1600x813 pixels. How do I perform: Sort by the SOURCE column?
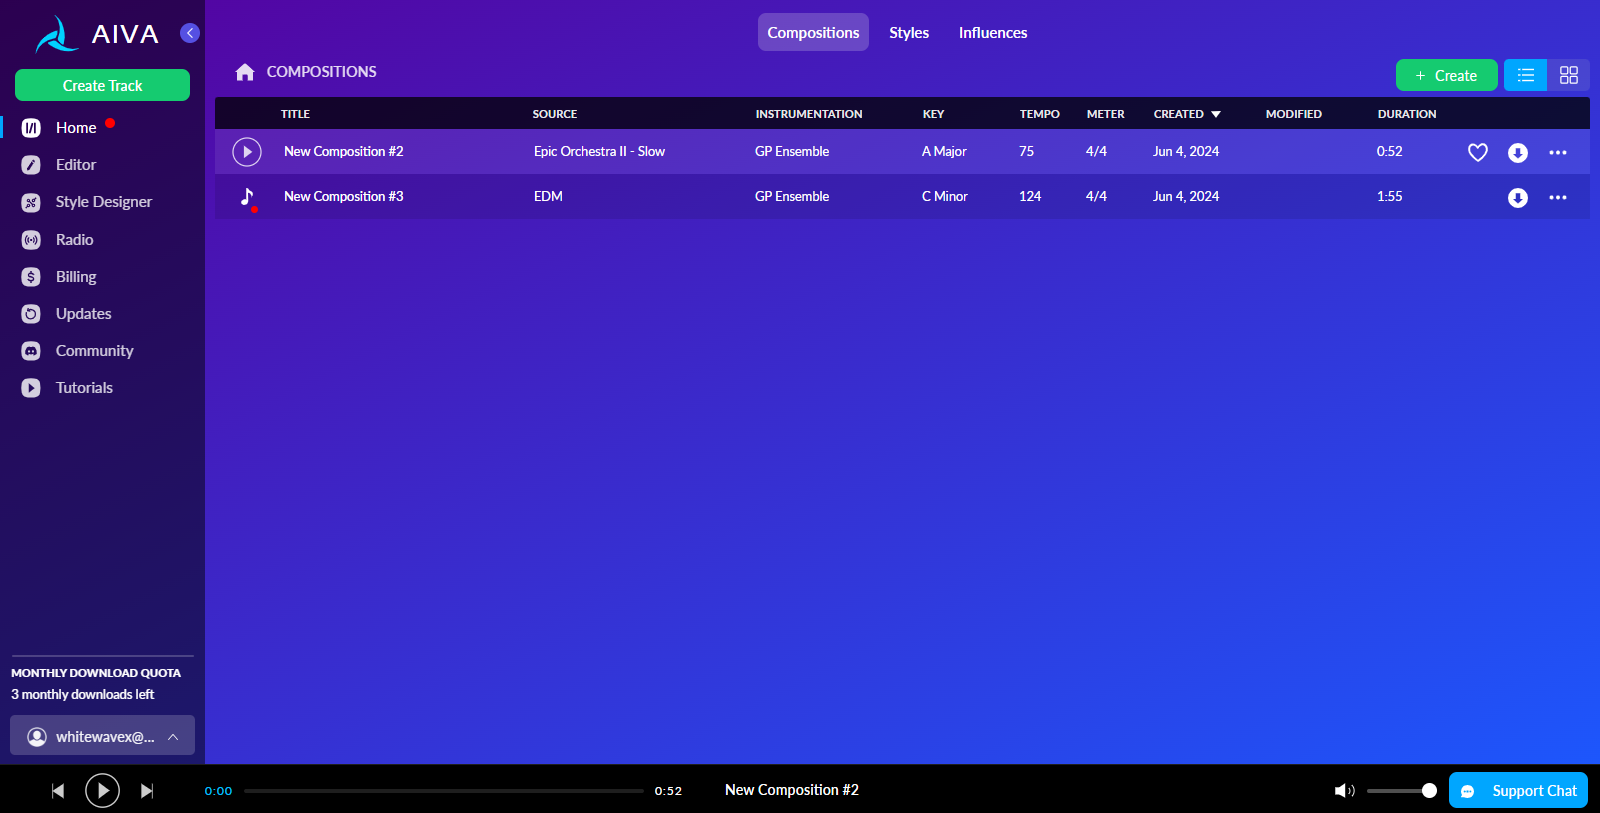click(555, 114)
